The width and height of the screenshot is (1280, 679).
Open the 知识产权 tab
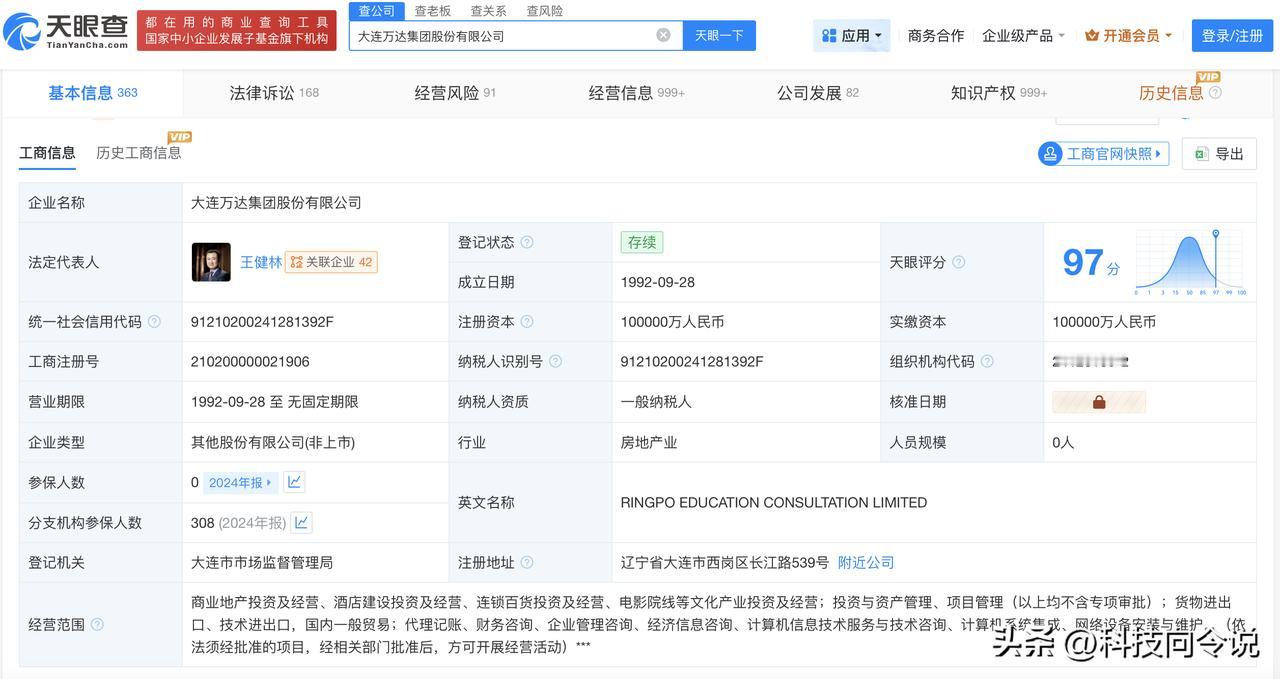[x=999, y=93]
